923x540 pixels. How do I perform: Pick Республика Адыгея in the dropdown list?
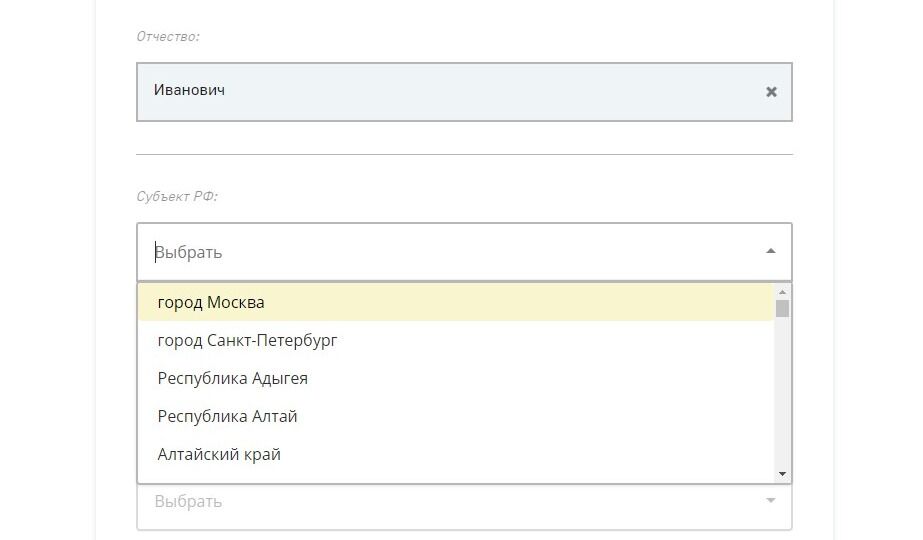(456, 378)
